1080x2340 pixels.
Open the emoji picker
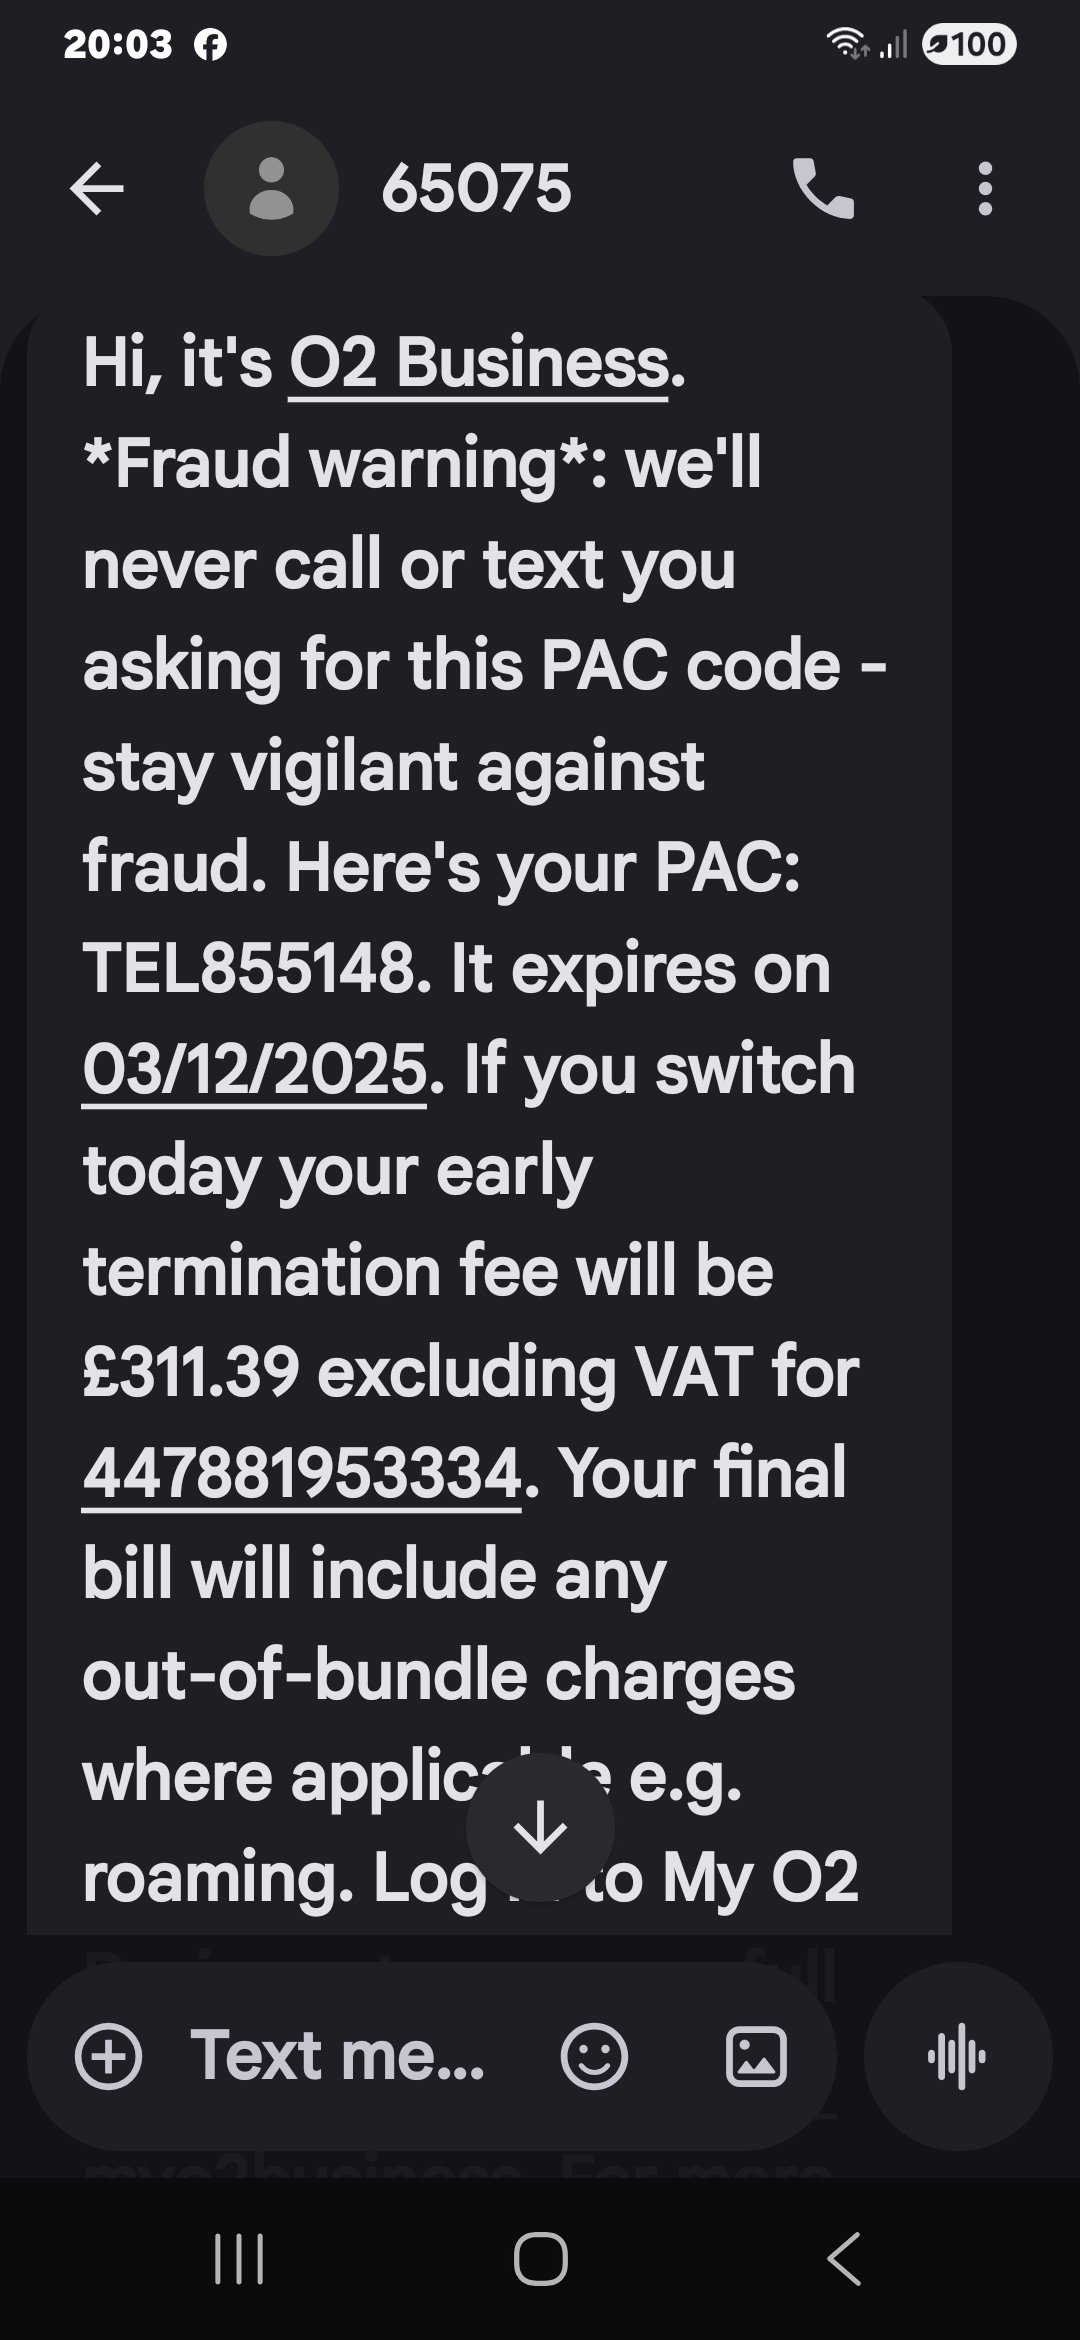click(x=594, y=2056)
